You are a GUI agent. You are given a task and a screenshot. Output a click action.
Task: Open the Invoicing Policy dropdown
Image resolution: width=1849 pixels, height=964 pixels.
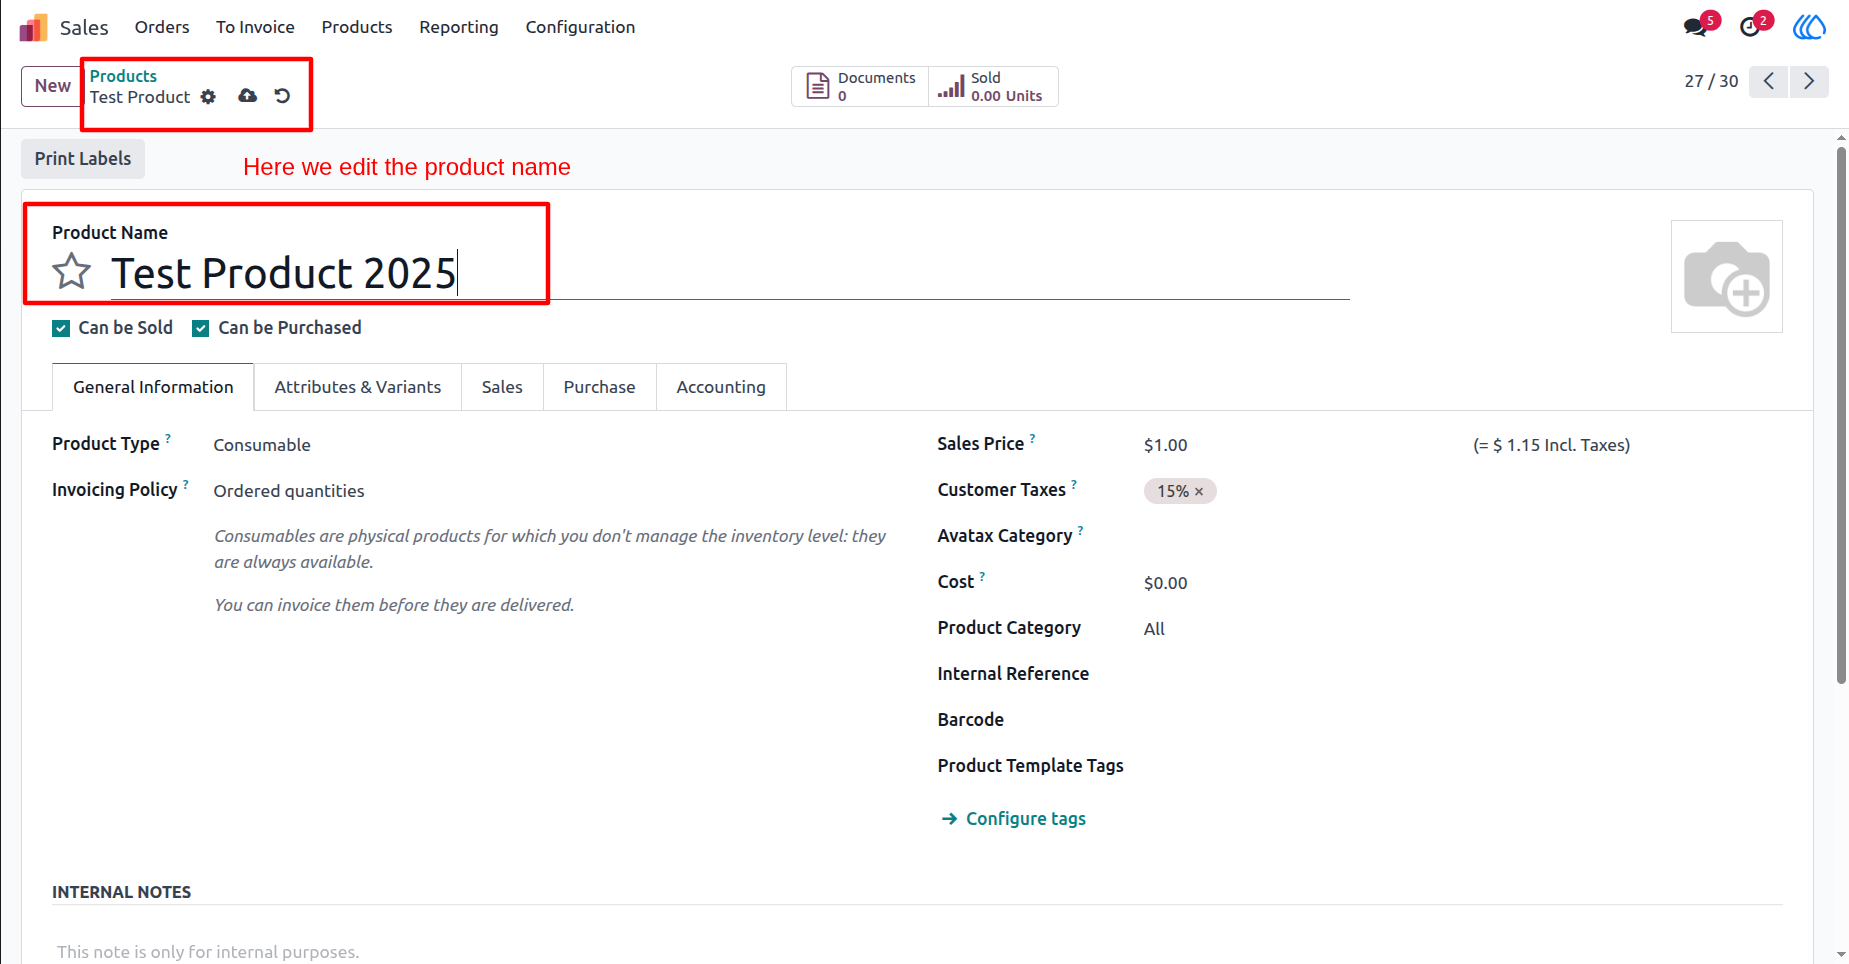(x=548, y=491)
